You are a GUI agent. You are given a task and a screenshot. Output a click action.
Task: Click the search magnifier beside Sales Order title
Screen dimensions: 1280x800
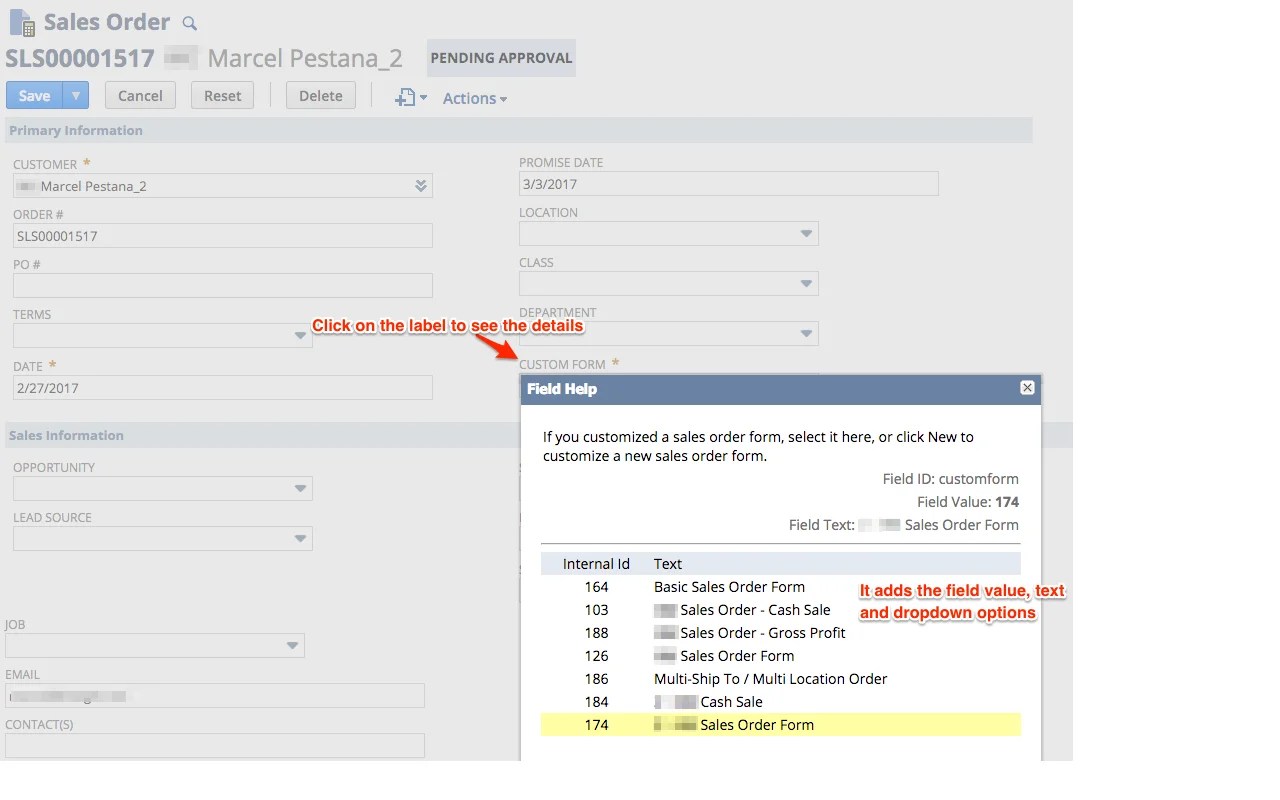click(x=189, y=21)
